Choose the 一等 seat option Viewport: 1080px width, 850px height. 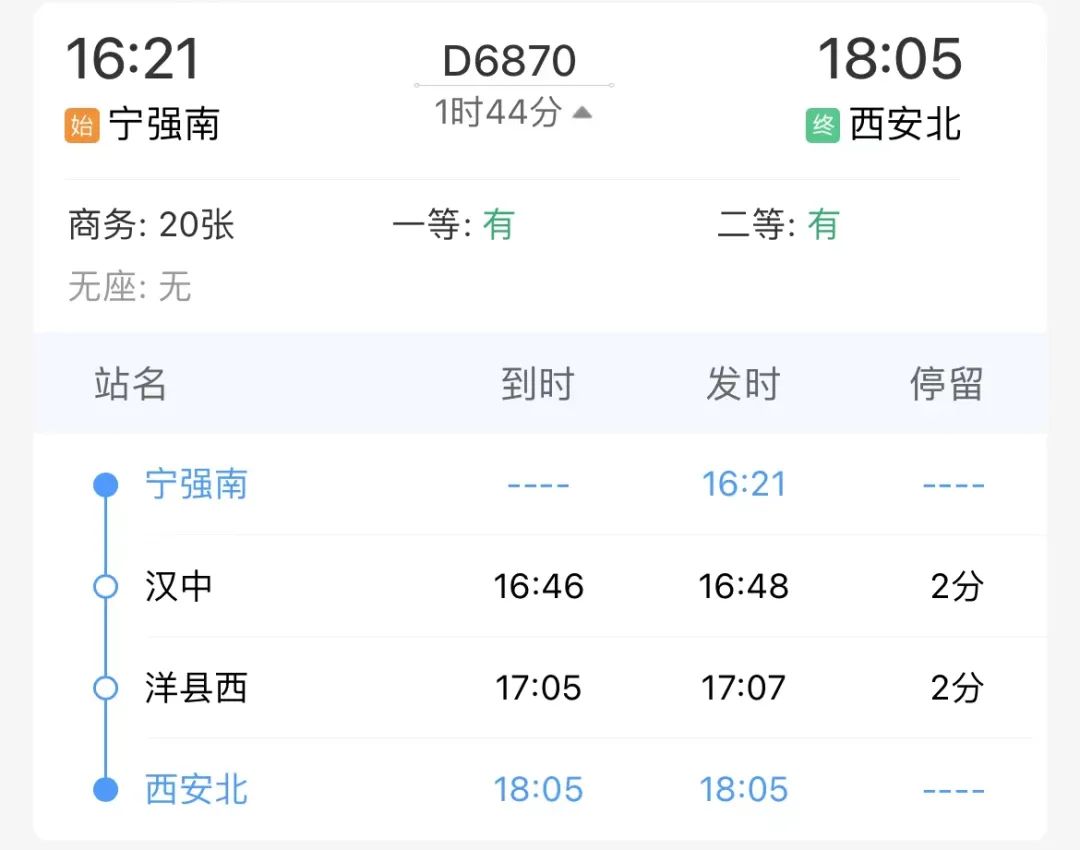pos(453,225)
